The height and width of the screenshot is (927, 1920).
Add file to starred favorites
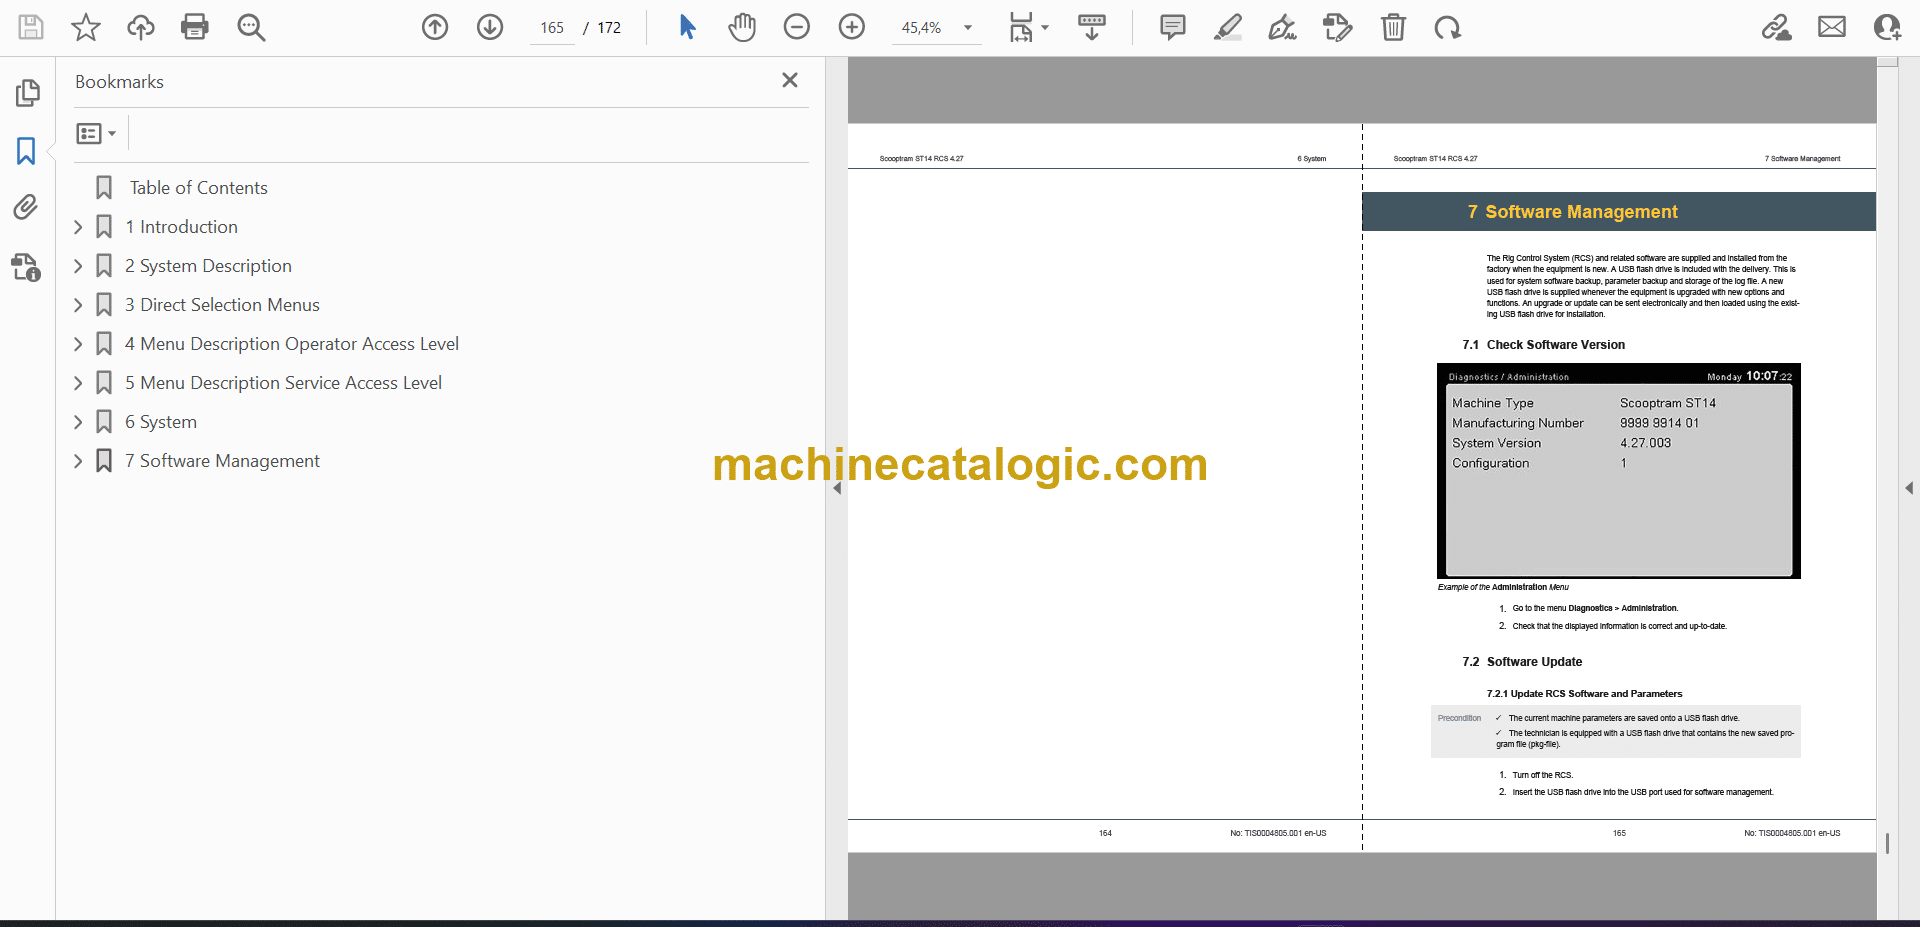(x=86, y=27)
